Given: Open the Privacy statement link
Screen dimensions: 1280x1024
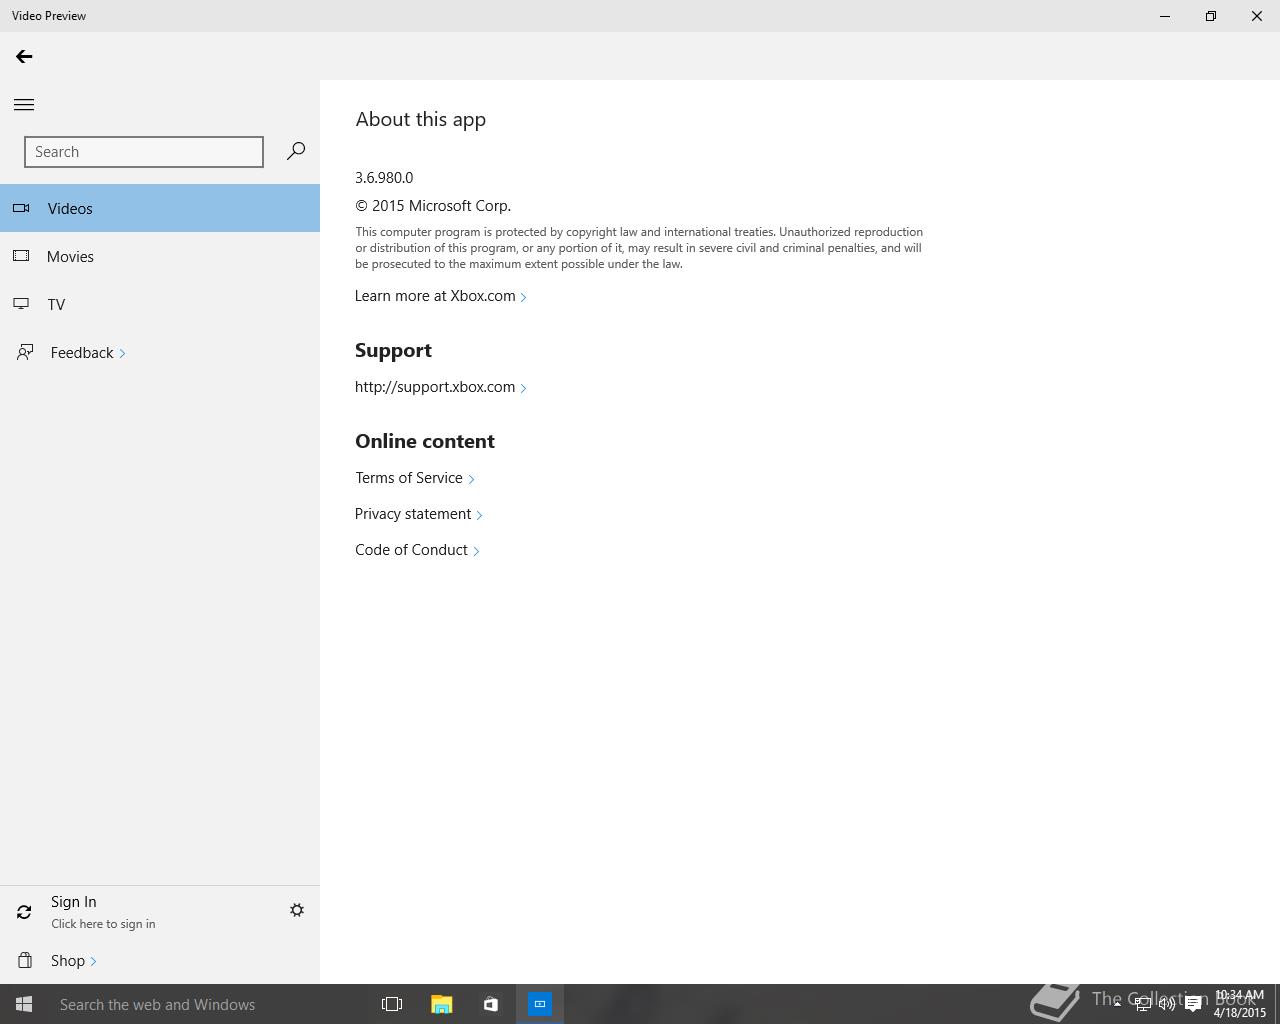Looking at the screenshot, I should coord(419,514).
